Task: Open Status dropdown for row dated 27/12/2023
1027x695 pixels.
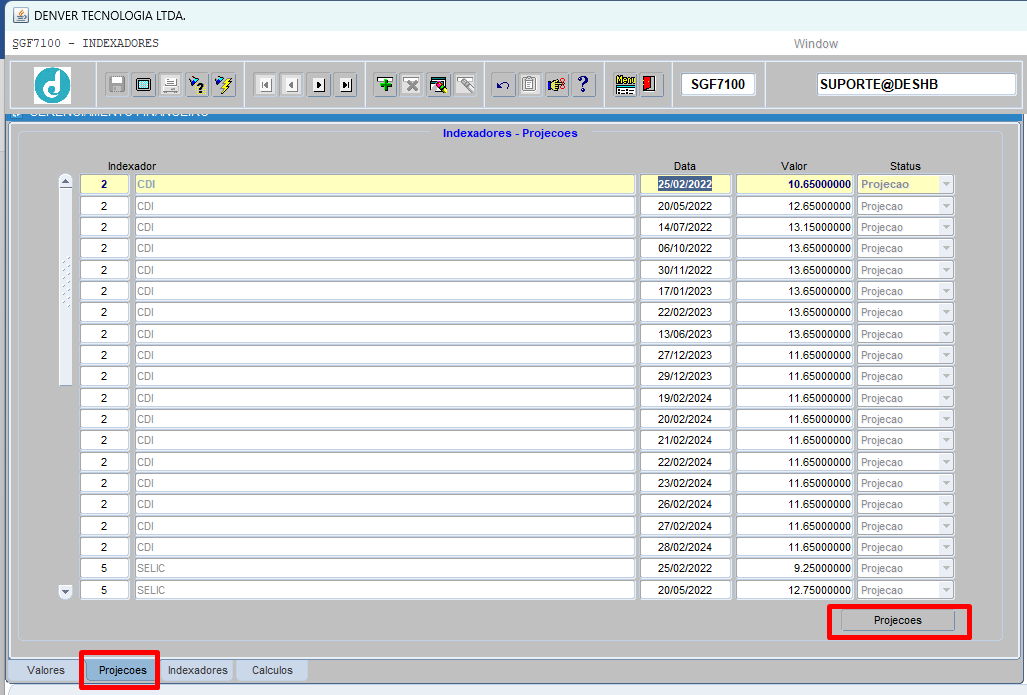Action: (946, 355)
